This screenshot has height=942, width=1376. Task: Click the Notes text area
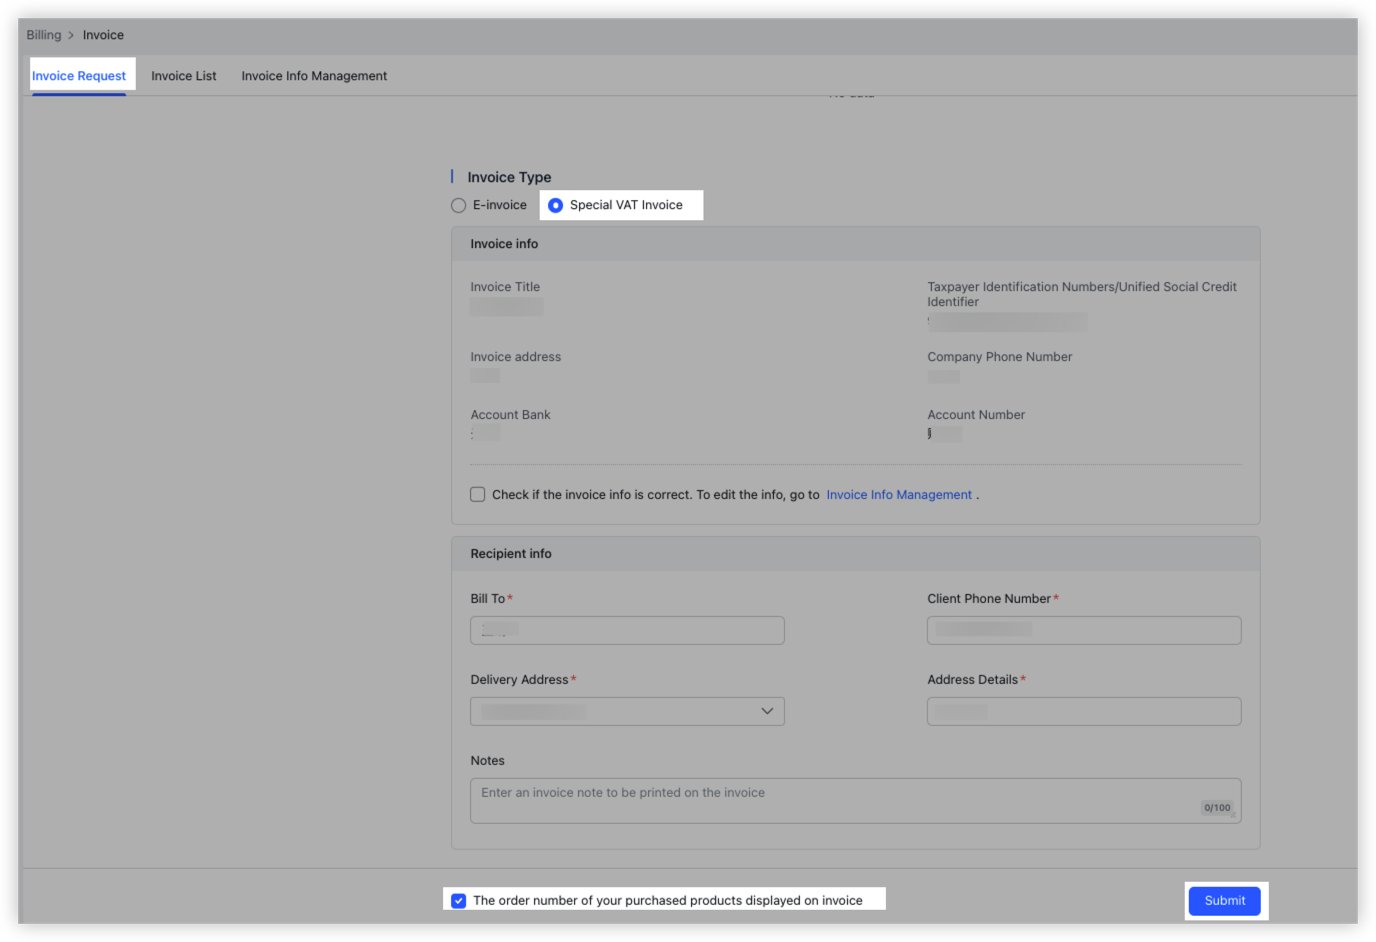pyautogui.click(x=855, y=795)
